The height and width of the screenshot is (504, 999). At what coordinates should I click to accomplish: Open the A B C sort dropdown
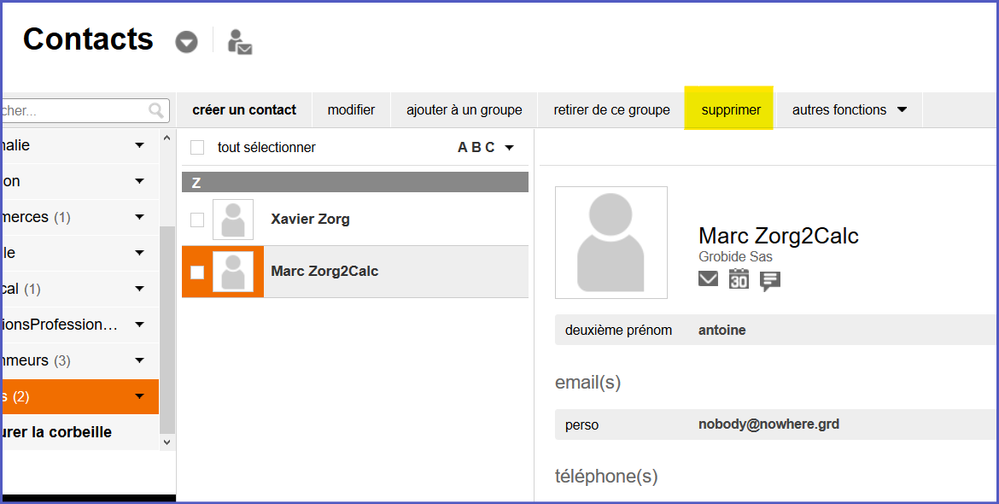tap(486, 148)
